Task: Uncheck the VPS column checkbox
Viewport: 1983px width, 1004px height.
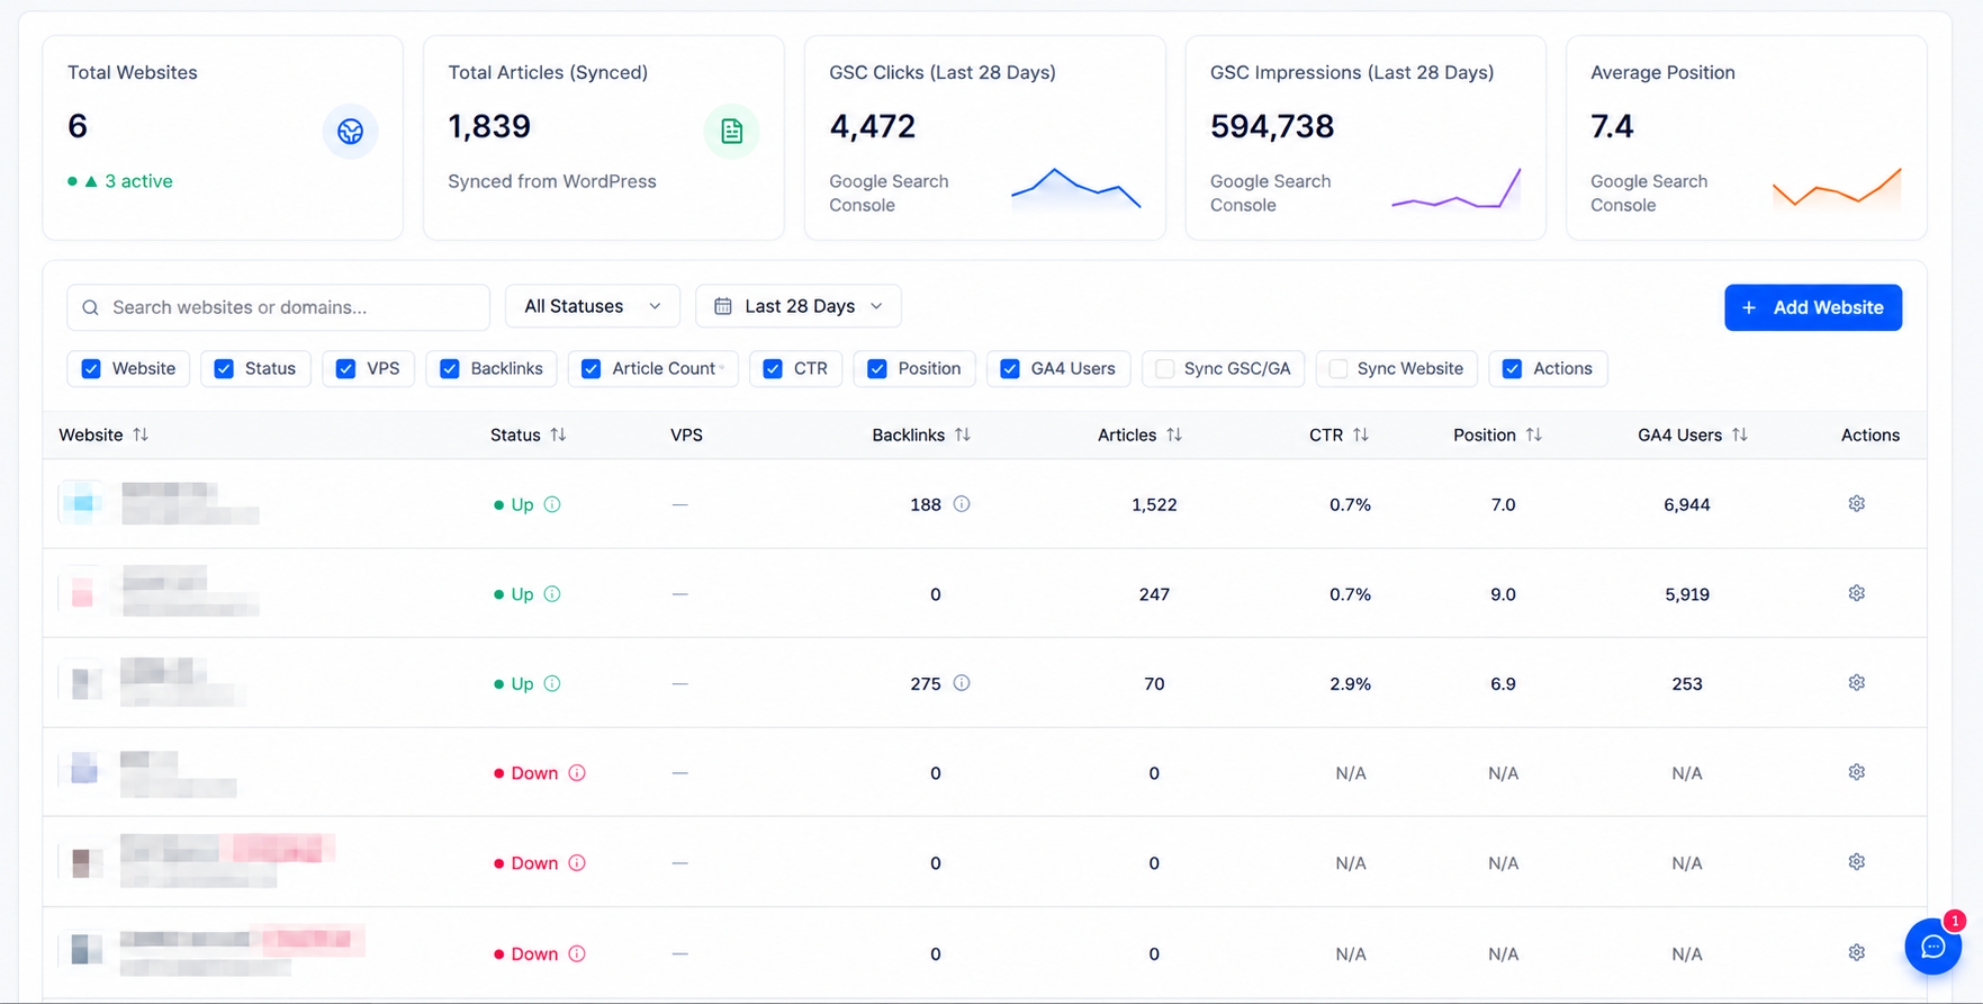Action: click(x=346, y=369)
